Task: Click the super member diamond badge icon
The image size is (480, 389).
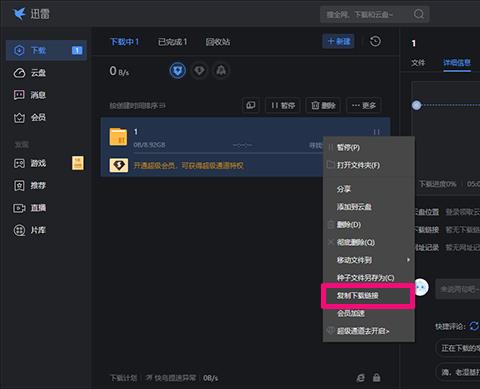Action: (x=119, y=165)
